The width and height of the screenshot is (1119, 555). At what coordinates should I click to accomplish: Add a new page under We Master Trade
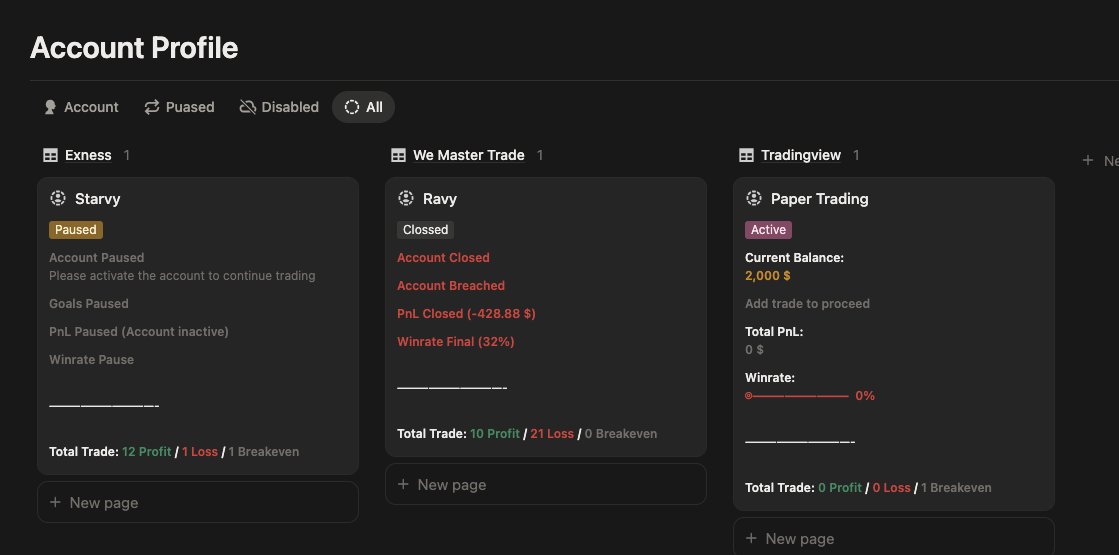pyautogui.click(x=546, y=484)
